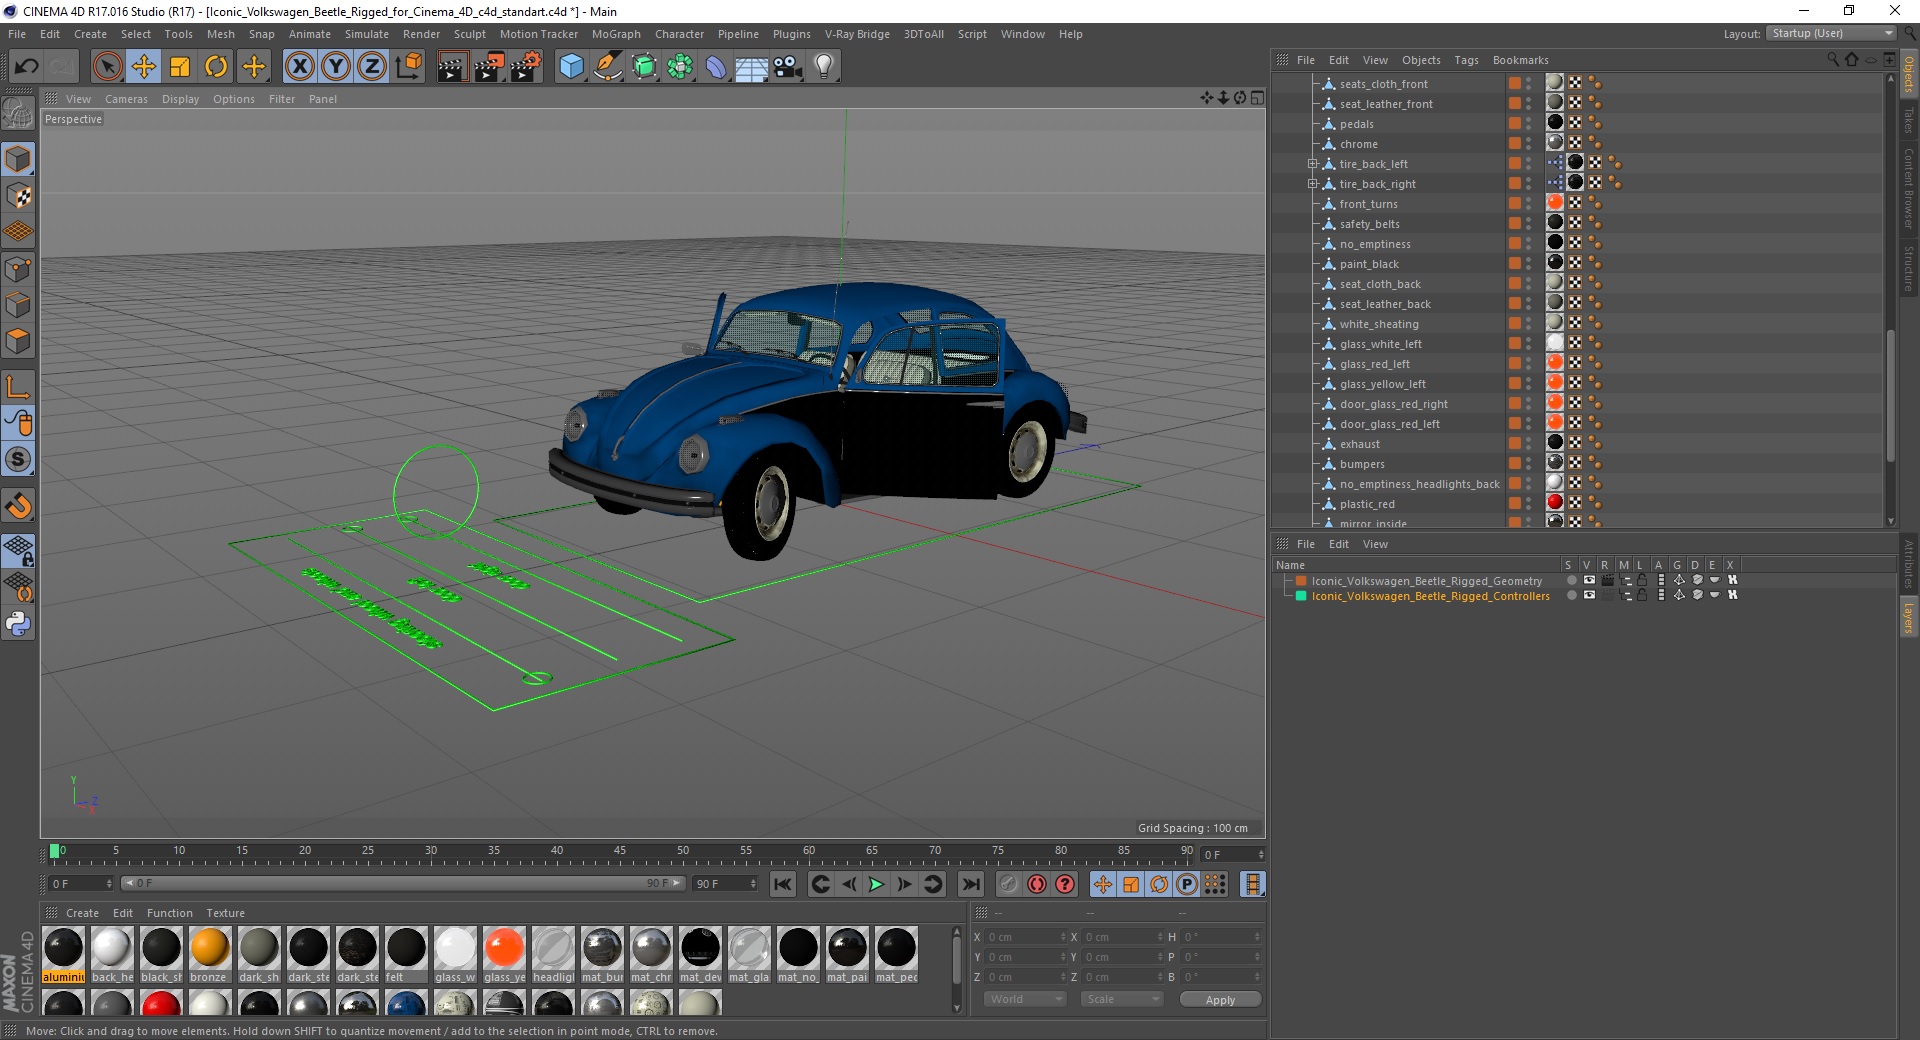The width and height of the screenshot is (1920, 1040).
Task: Open the Simulate menu
Action: pyautogui.click(x=367, y=34)
